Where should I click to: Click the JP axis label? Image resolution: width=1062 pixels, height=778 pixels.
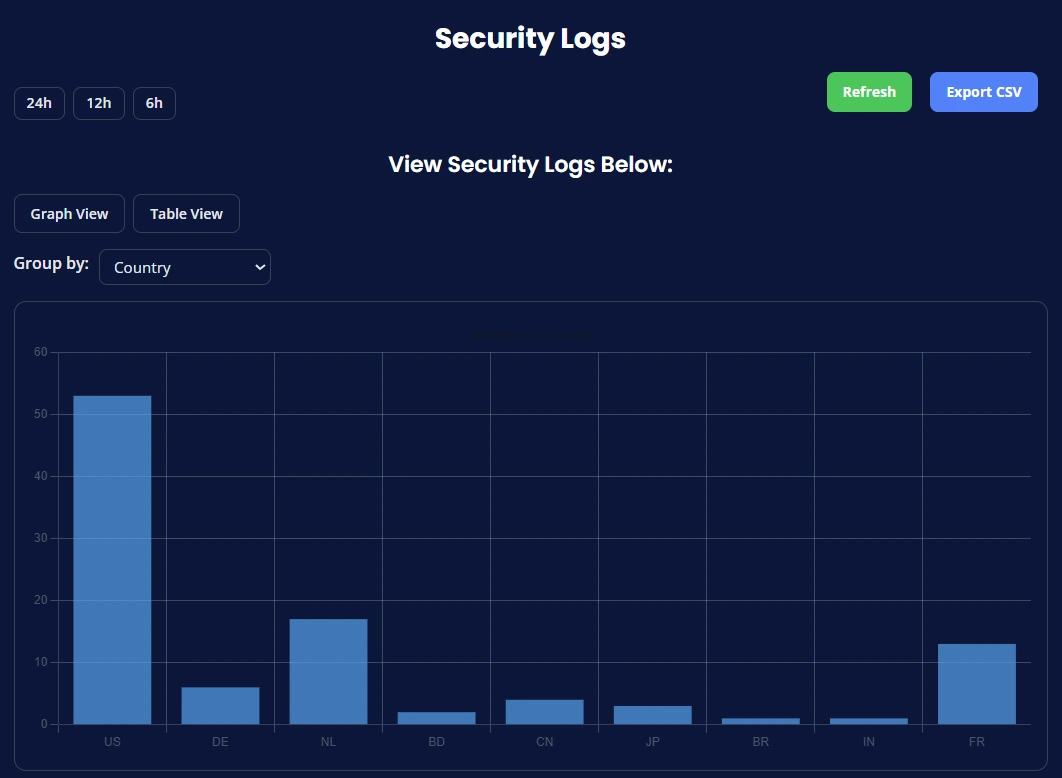[x=652, y=741]
